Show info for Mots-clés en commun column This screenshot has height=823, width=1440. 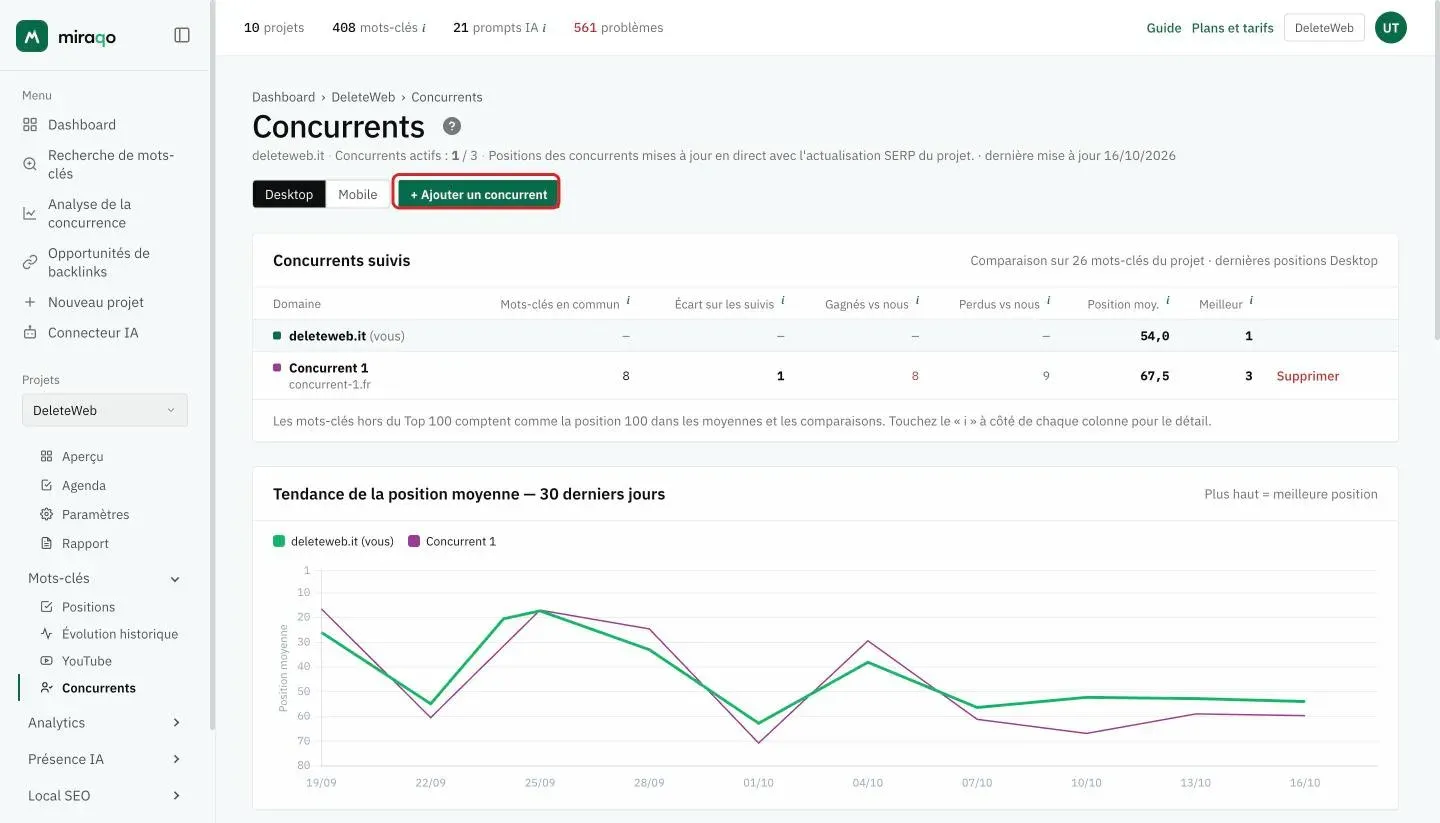628,301
